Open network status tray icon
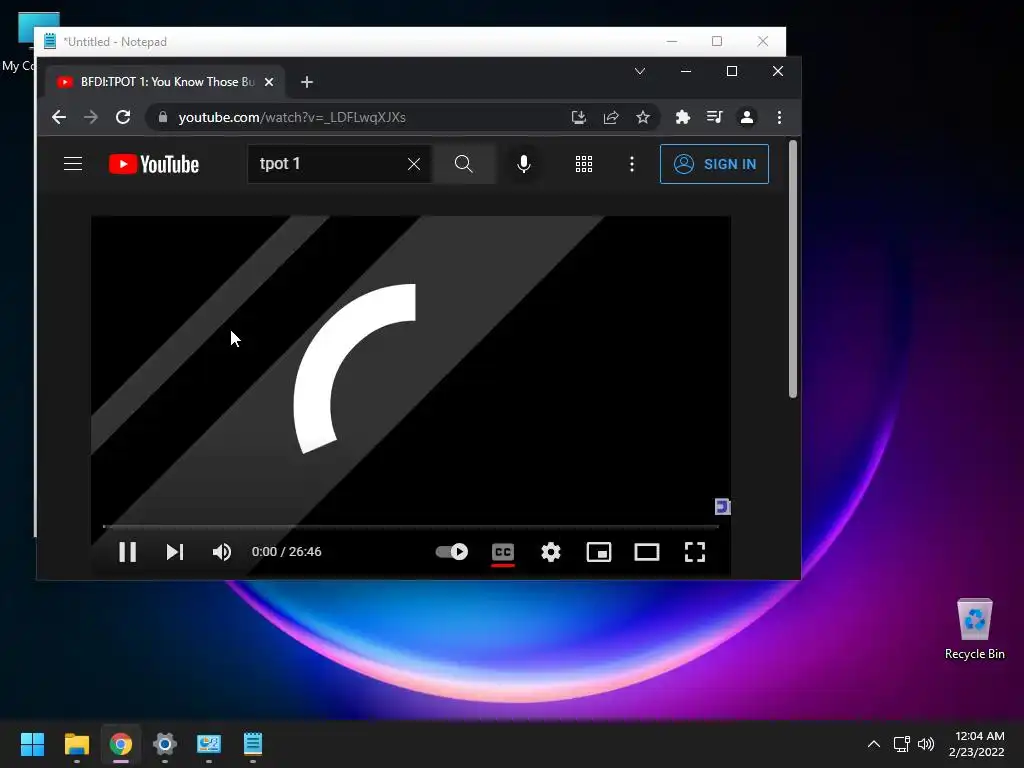The height and width of the screenshot is (768, 1024). coord(902,744)
